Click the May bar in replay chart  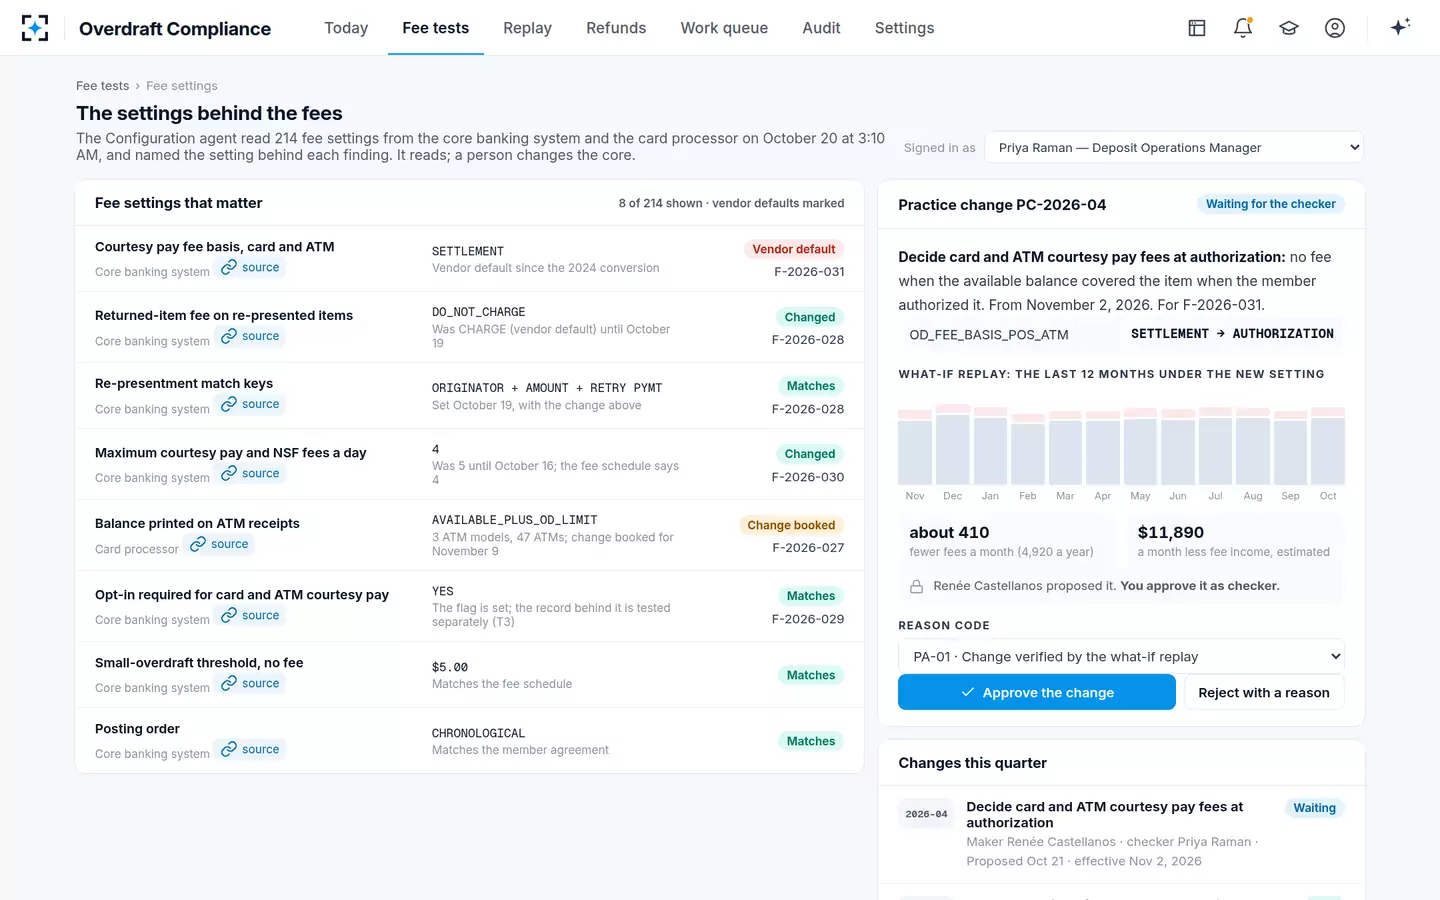coord(1140,446)
